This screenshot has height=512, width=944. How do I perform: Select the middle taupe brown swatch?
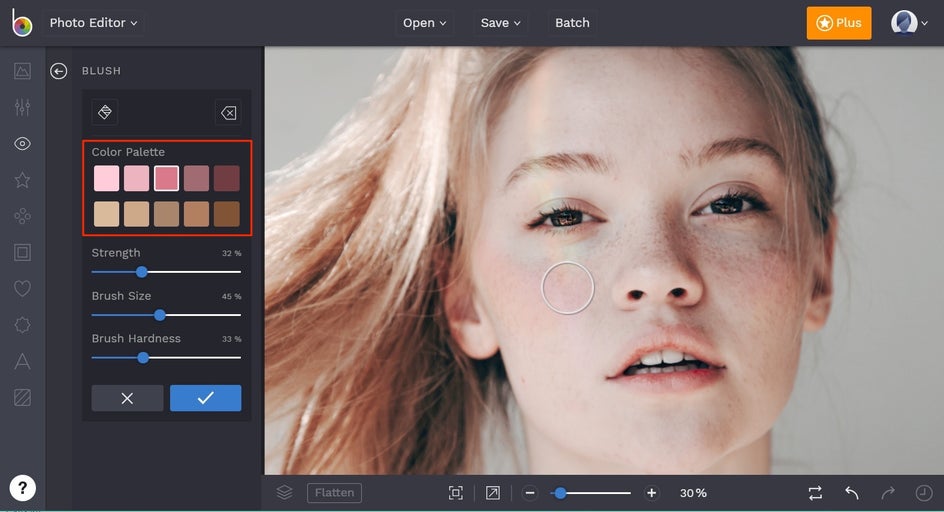pyautogui.click(x=166, y=214)
